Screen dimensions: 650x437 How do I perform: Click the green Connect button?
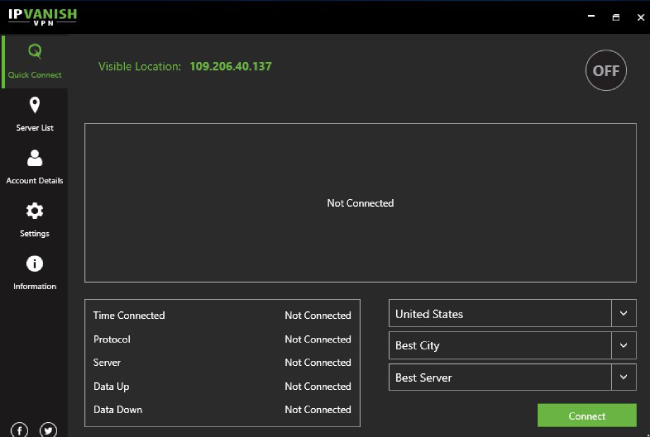(587, 415)
